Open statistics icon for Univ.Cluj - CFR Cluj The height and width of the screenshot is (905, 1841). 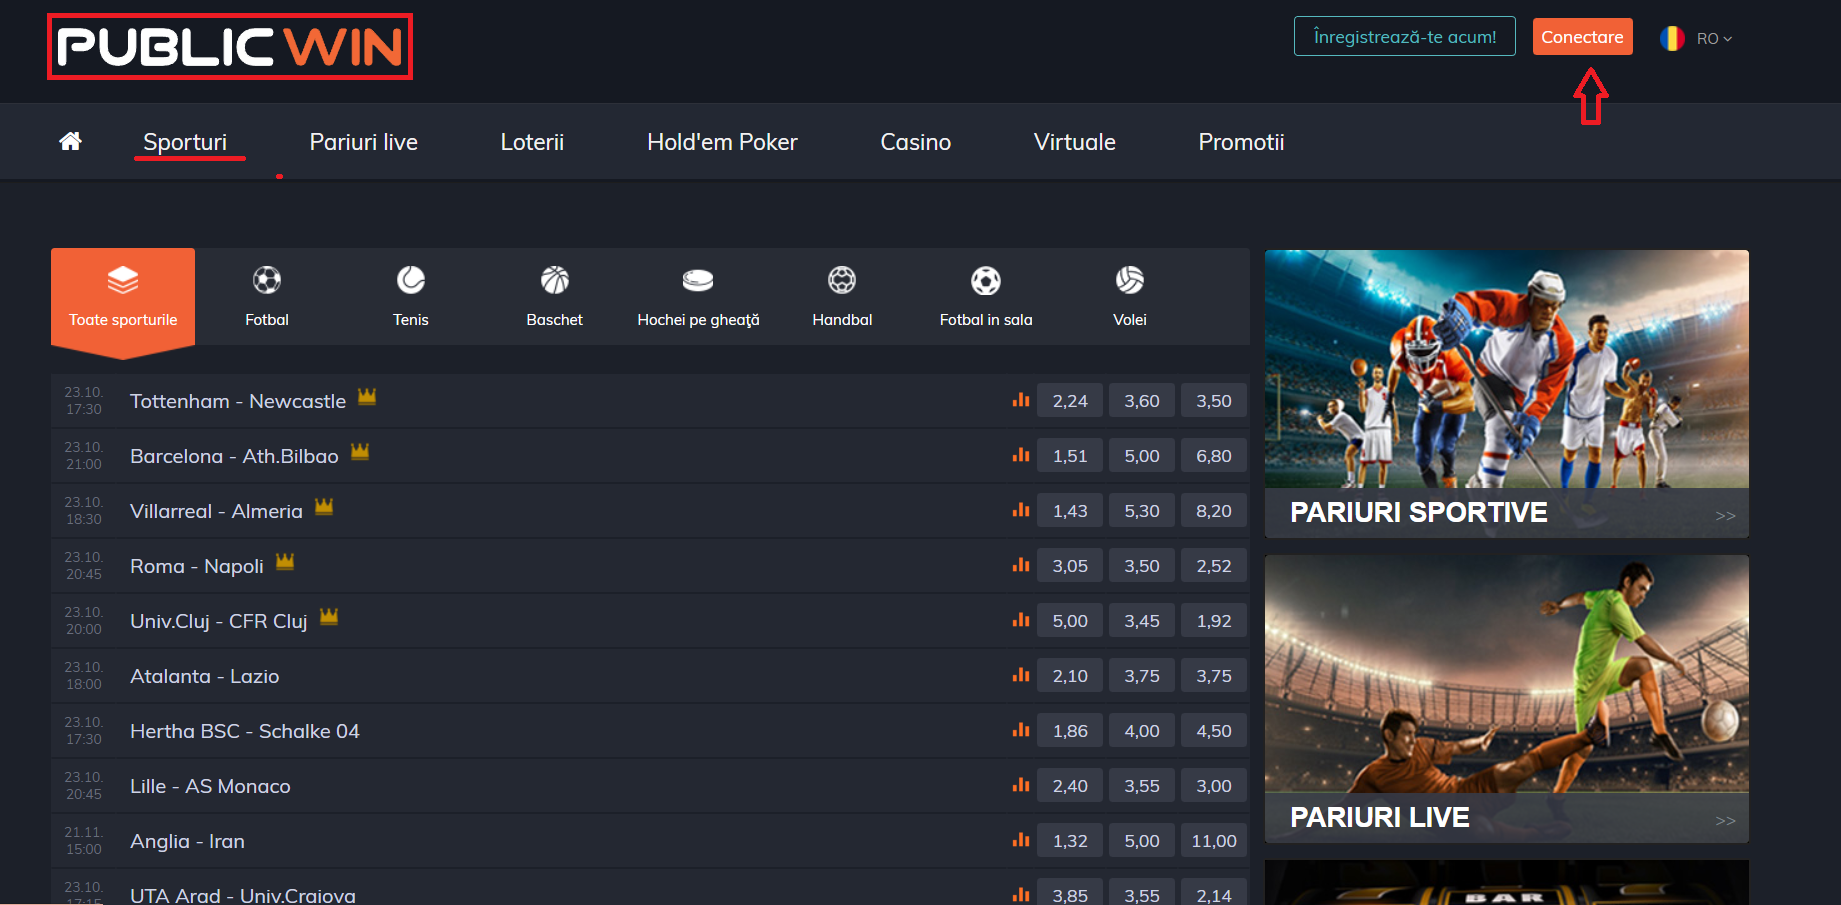(x=1021, y=620)
